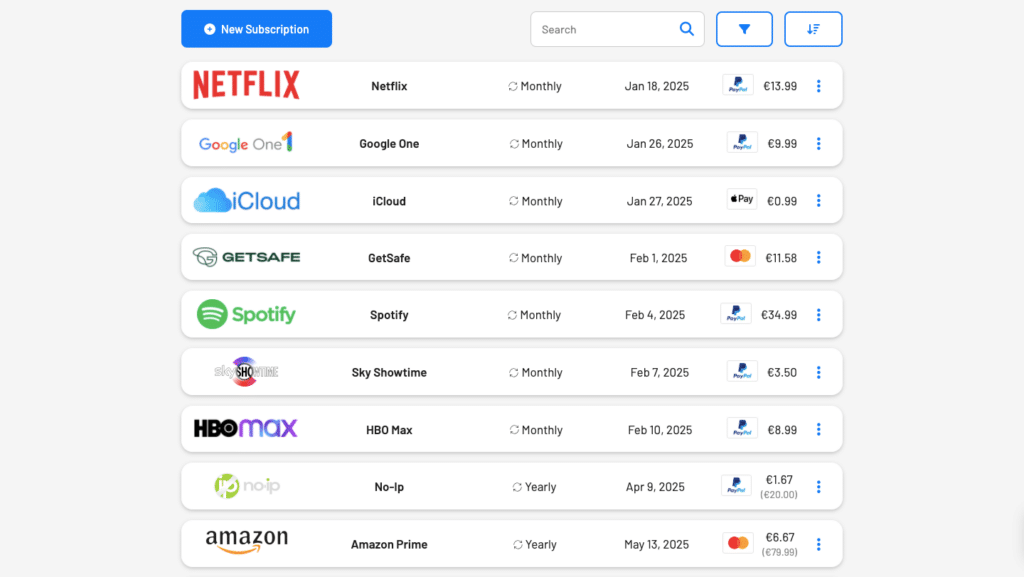This screenshot has height=577, width=1024.
Task: Open the Netflix row three-dot menu
Action: click(x=818, y=86)
